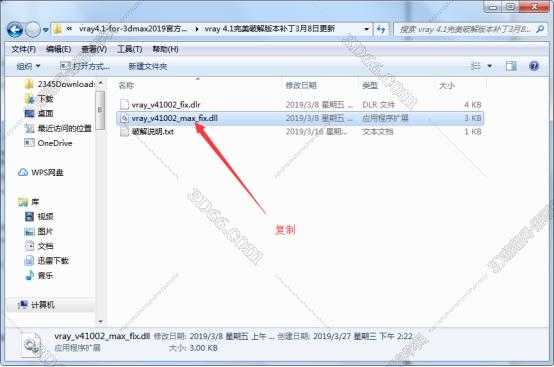Select 库 library node
This screenshot has width=554, height=367.
pos(35,202)
